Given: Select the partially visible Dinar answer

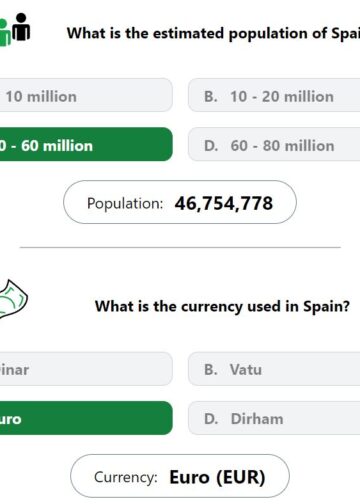Looking at the screenshot, I should tap(86, 369).
